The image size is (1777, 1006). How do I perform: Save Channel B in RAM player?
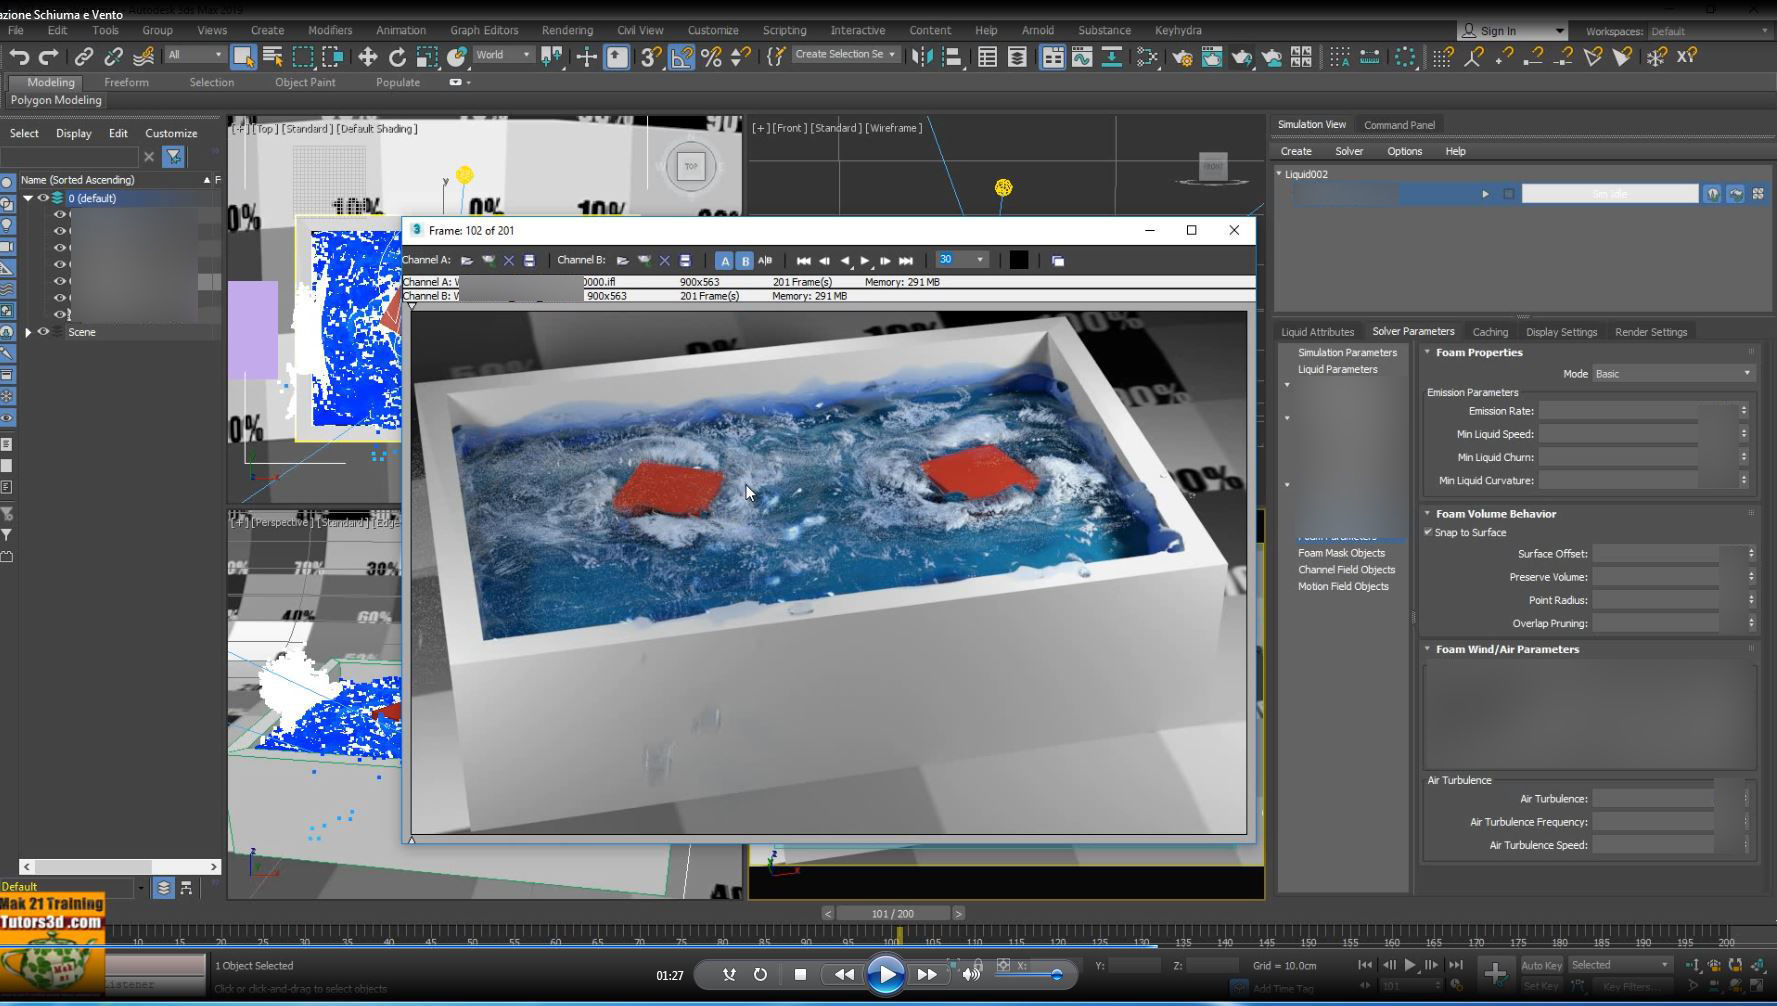[x=685, y=261]
